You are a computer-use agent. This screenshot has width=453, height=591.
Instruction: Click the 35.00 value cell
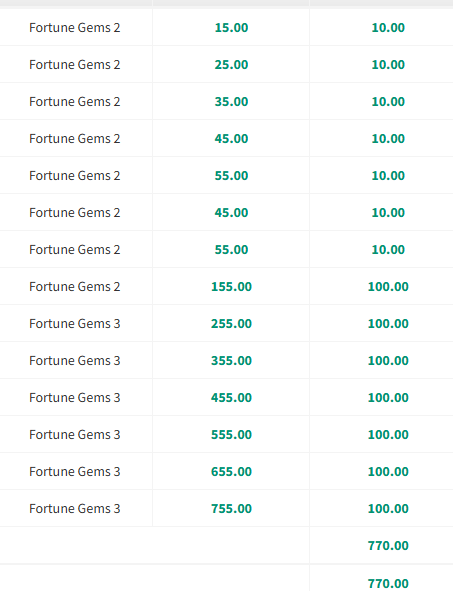pyautogui.click(x=231, y=101)
